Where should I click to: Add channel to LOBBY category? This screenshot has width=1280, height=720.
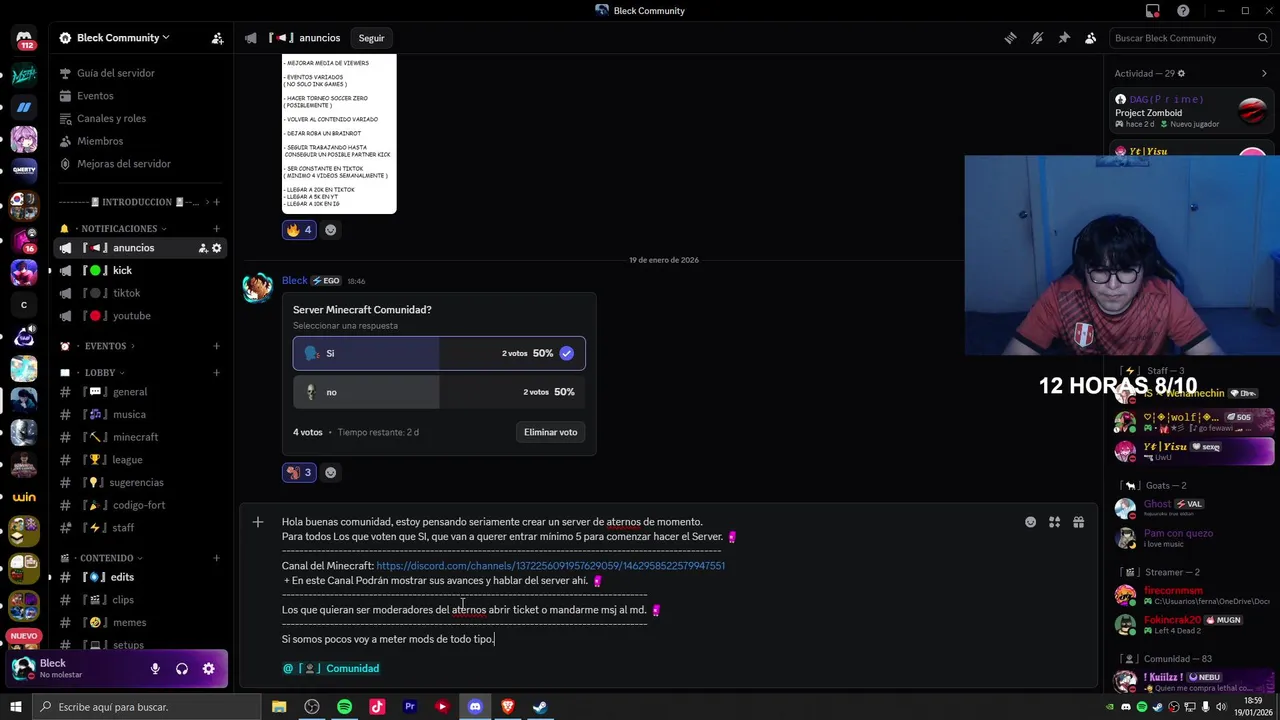(x=216, y=373)
